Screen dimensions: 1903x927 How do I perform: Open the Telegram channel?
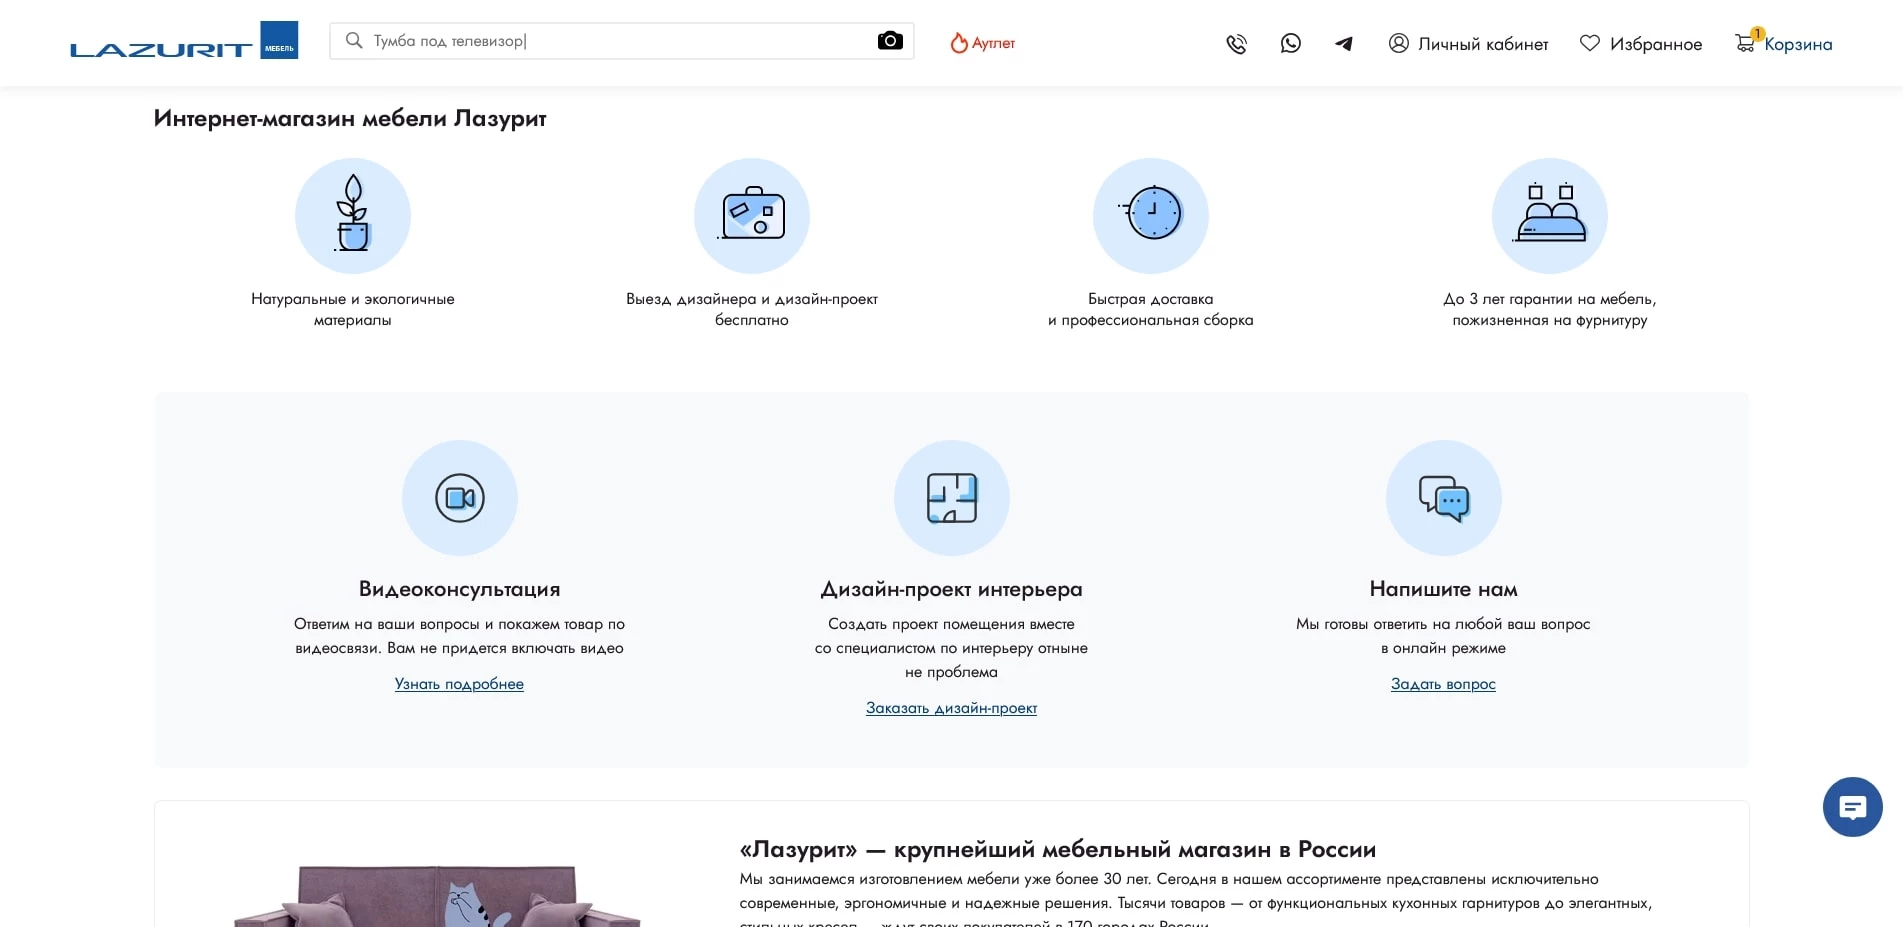tap(1343, 43)
